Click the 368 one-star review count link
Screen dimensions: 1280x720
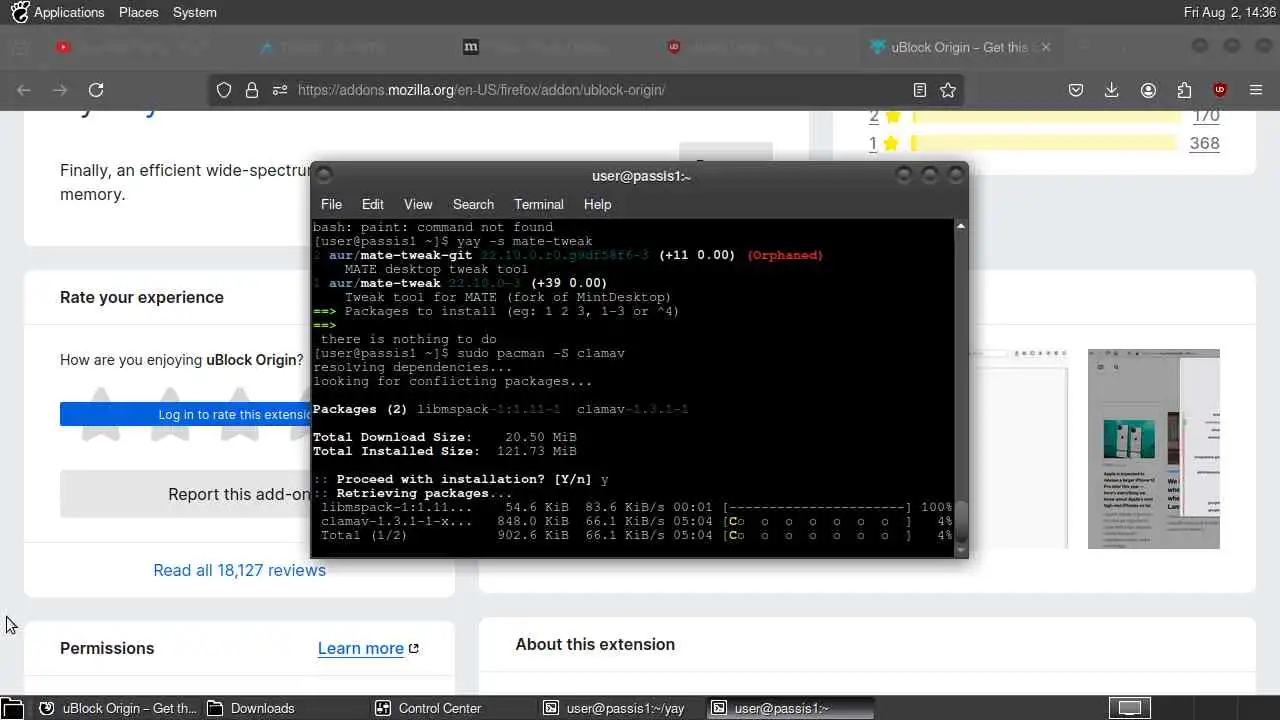[1204, 143]
